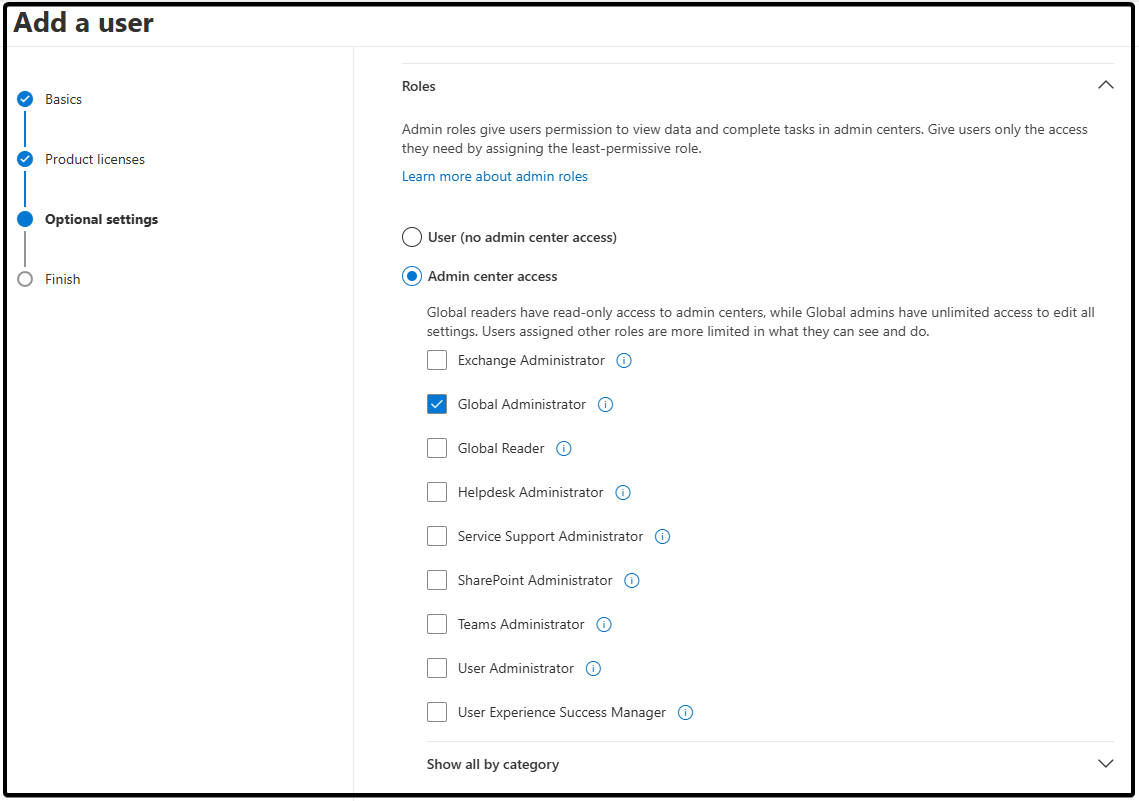Click the Global Administrator label text

click(x=522, y=404)
